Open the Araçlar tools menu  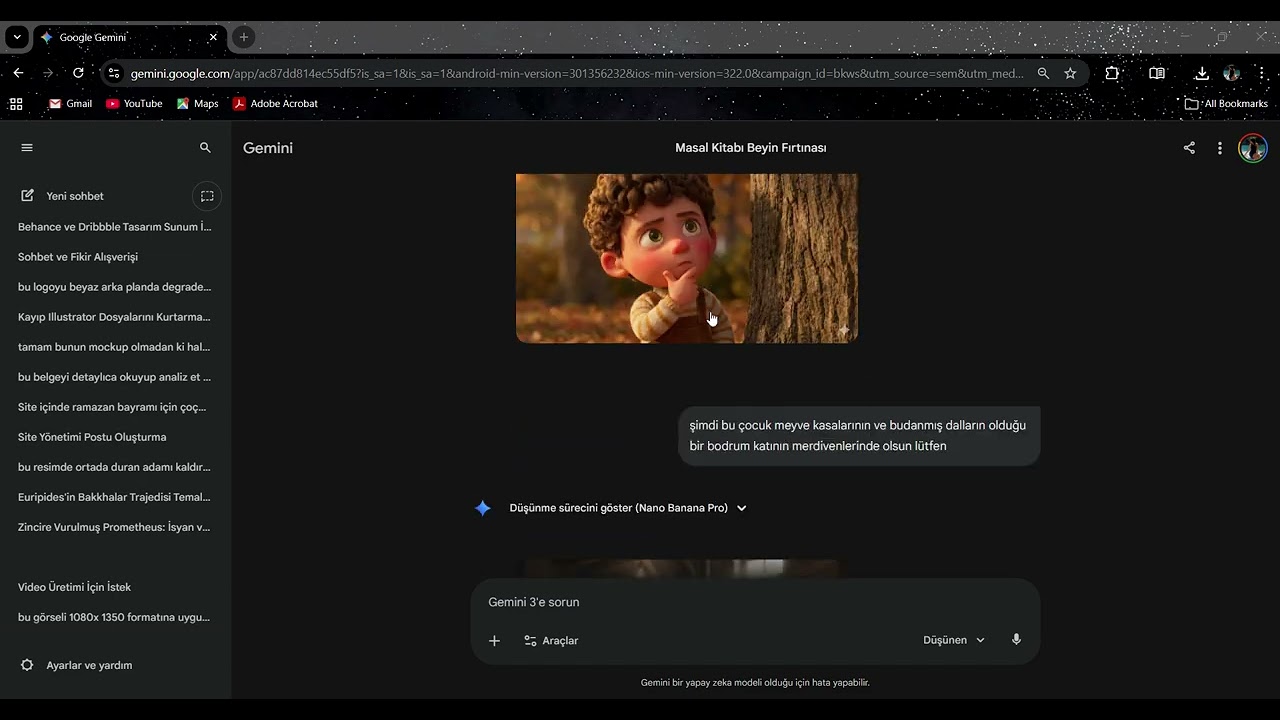coord(551,641)
